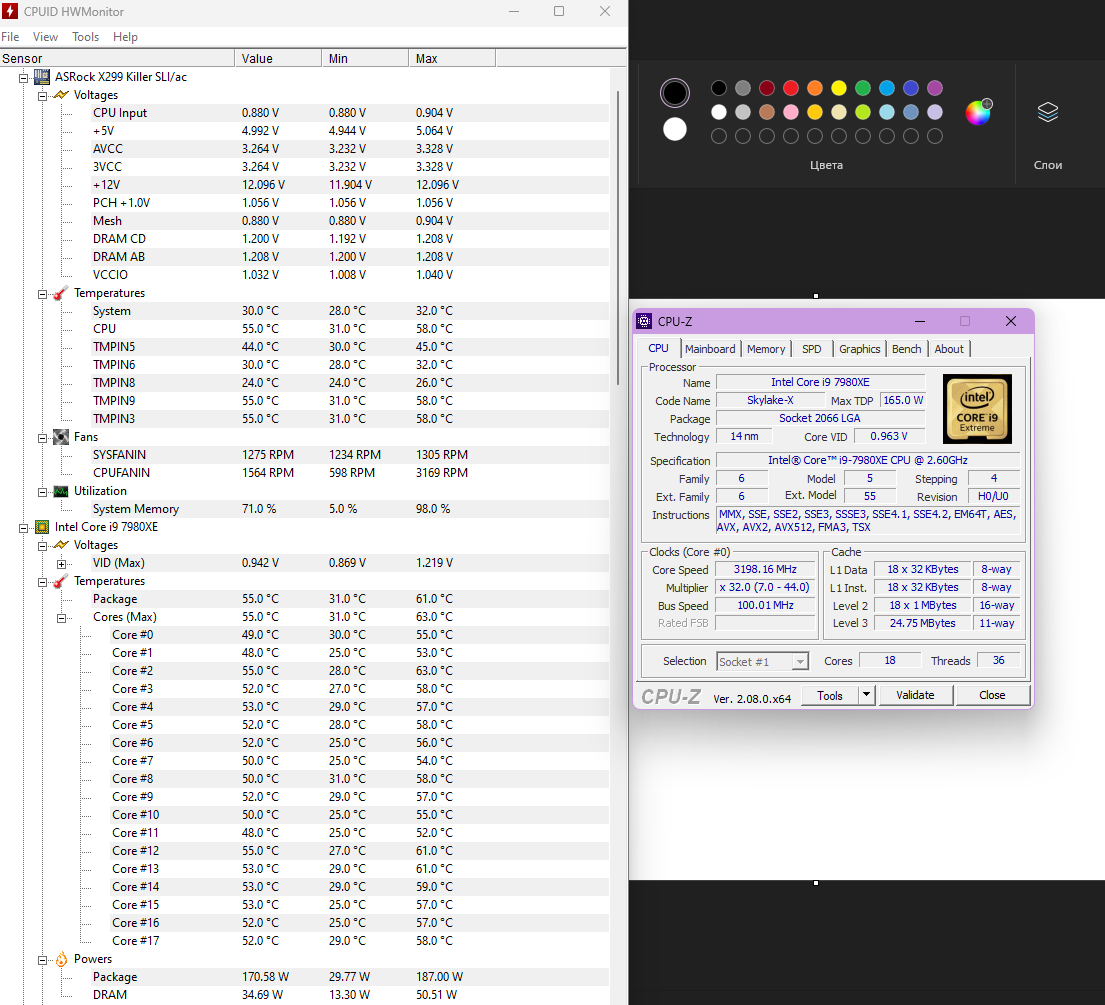Click the Core Speed field showing 3198.16 MHz
The image size is (1105, 1005).
(765, 569)
